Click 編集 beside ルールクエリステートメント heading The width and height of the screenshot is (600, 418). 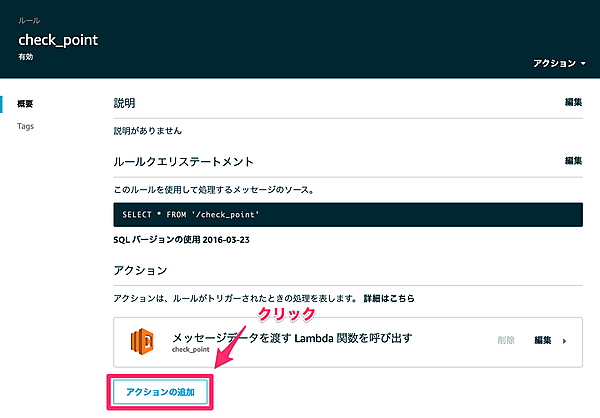[x=573, y=160]
